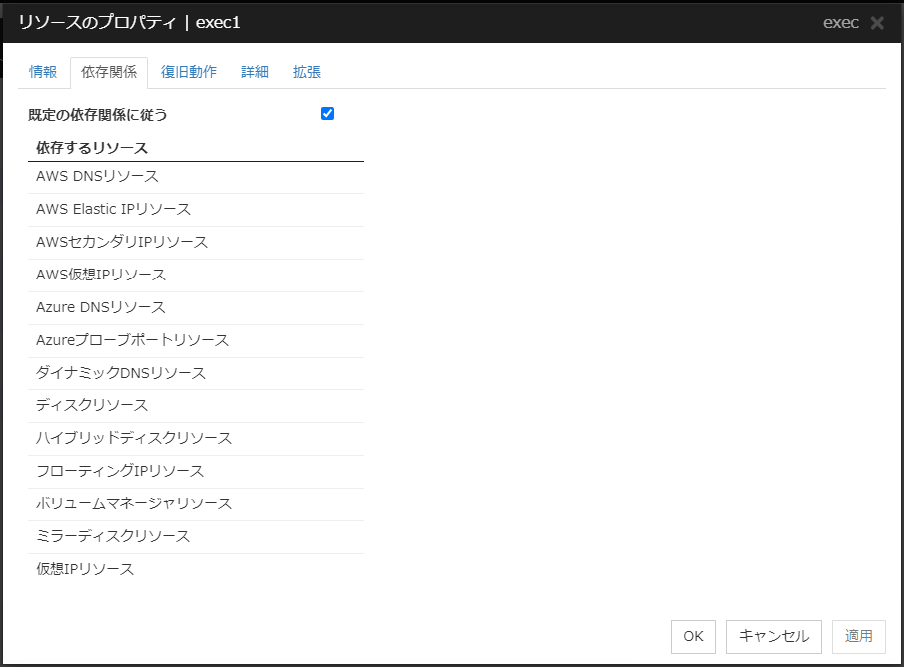Click the OK button
The image size is (904, 667).
(x=693, y=636)
